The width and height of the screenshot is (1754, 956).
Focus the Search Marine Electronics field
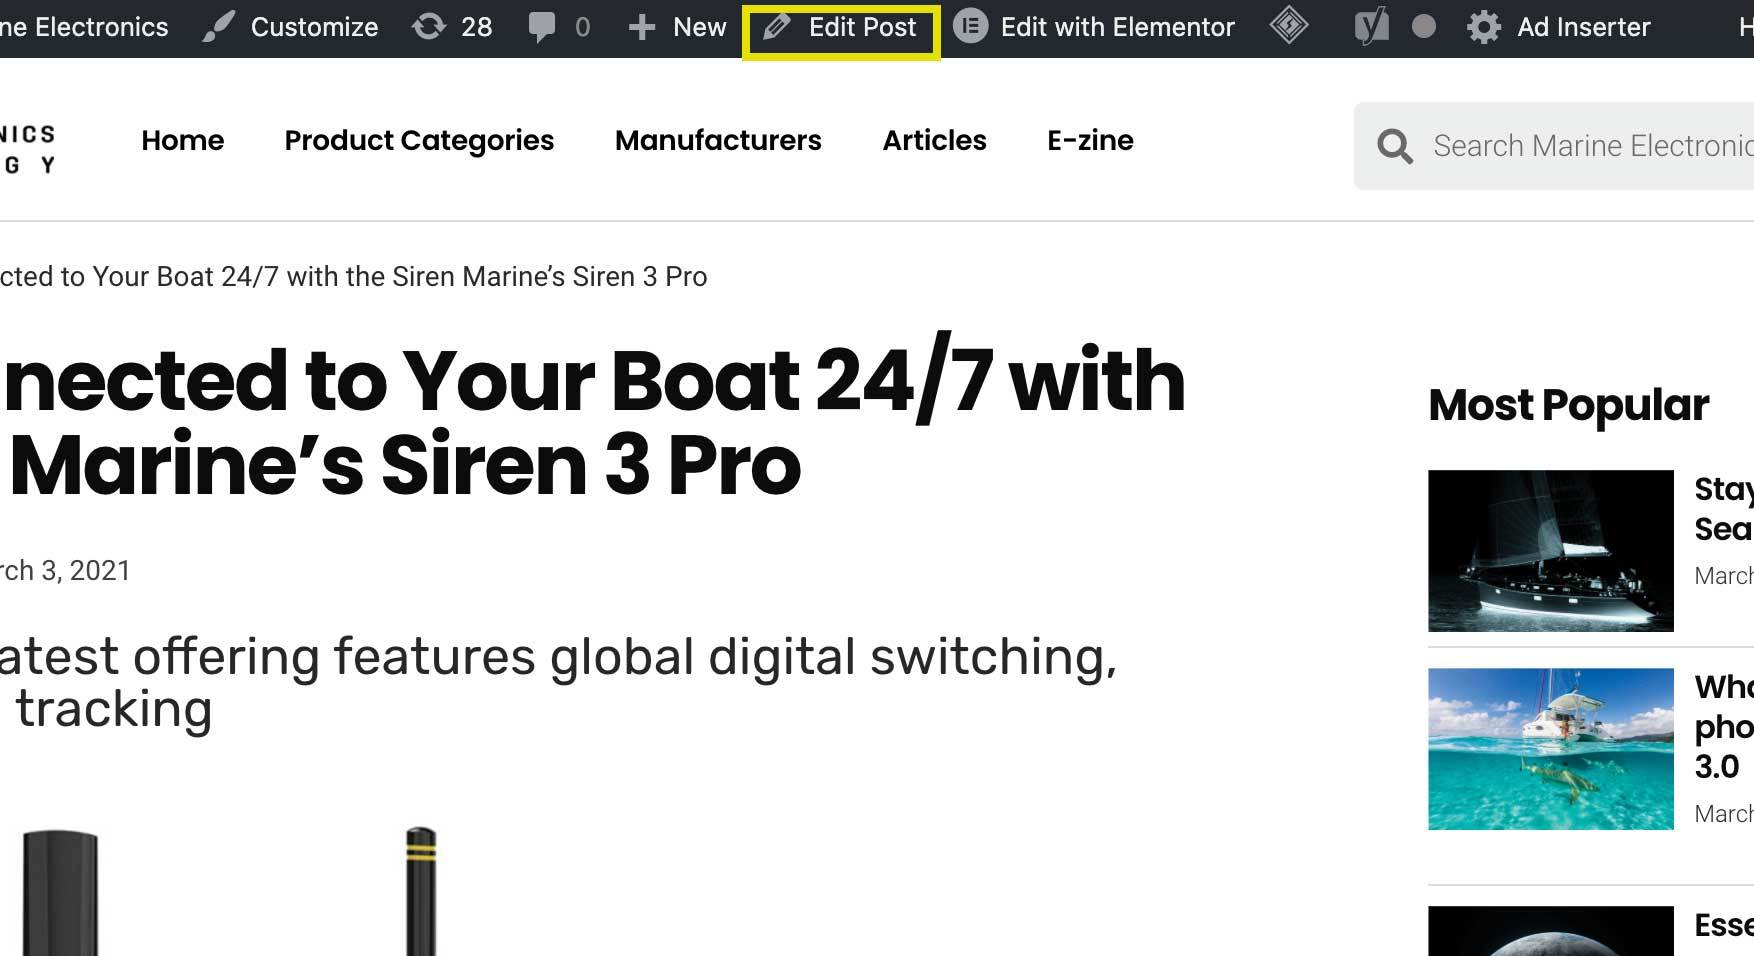(x=1592, y=146)
